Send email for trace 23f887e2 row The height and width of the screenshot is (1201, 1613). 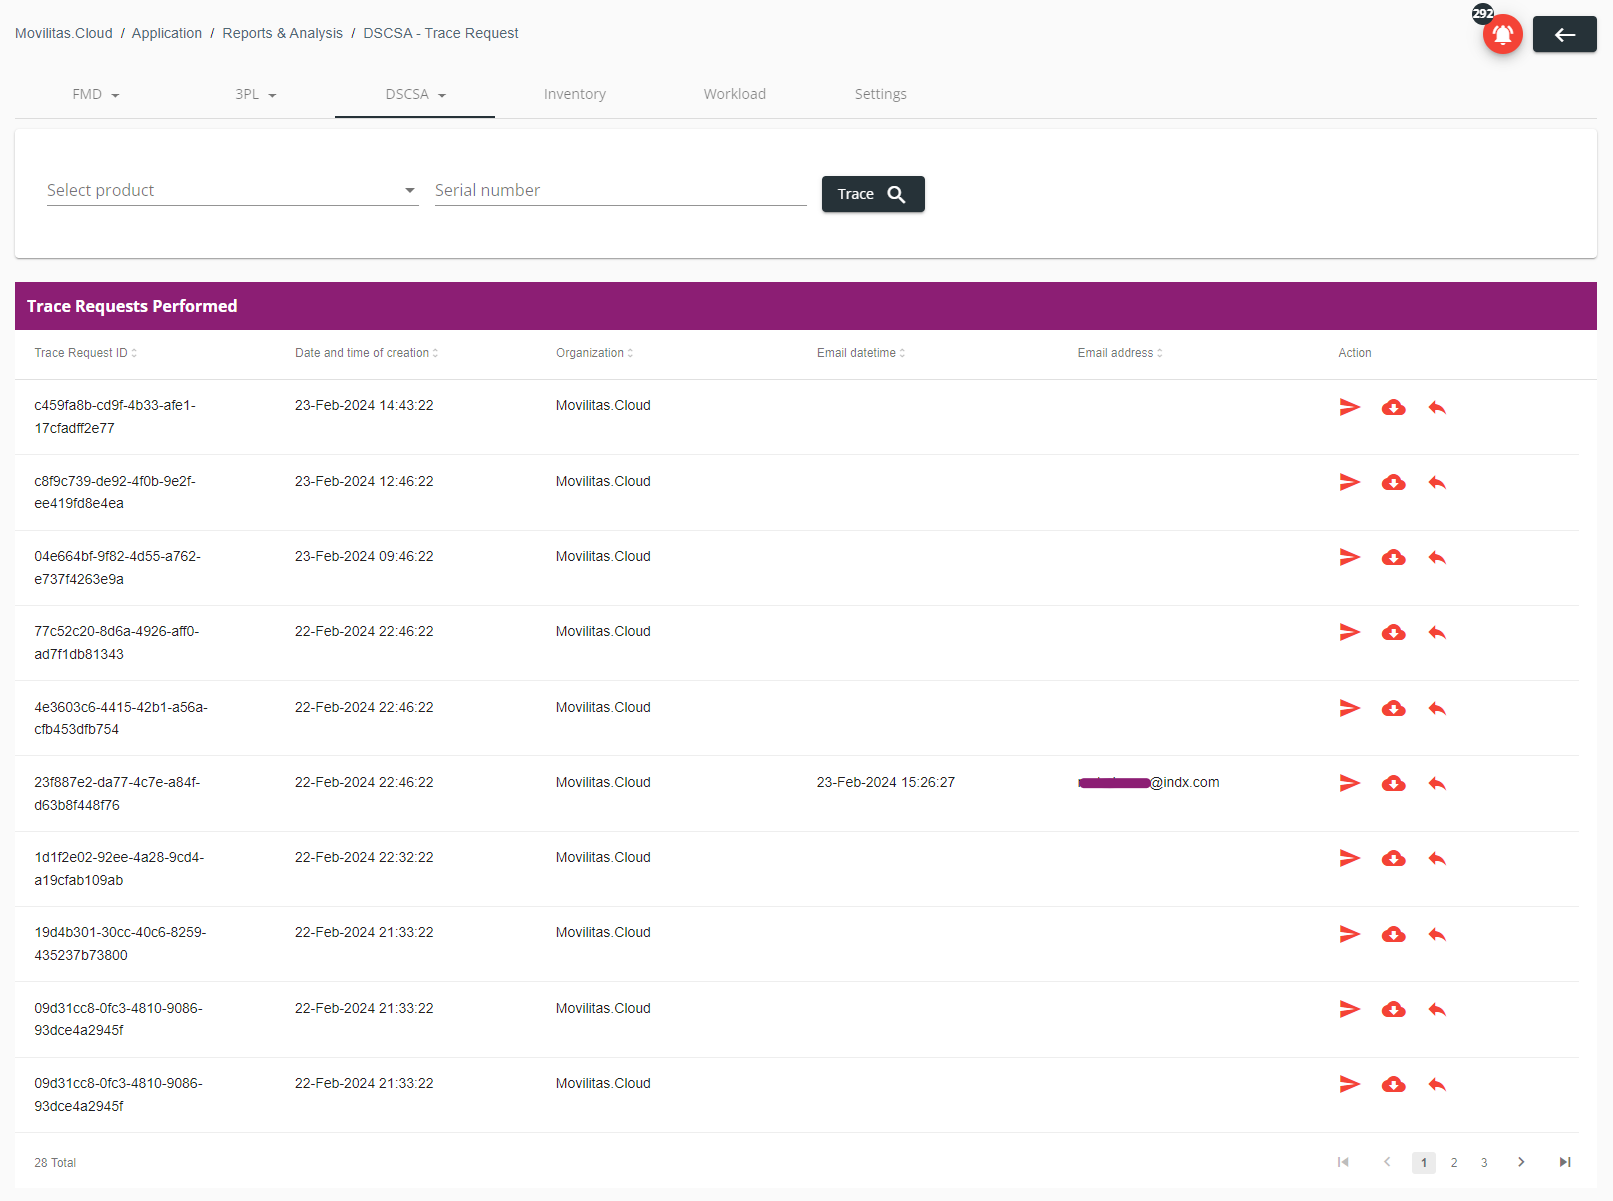click(1350, 783)
